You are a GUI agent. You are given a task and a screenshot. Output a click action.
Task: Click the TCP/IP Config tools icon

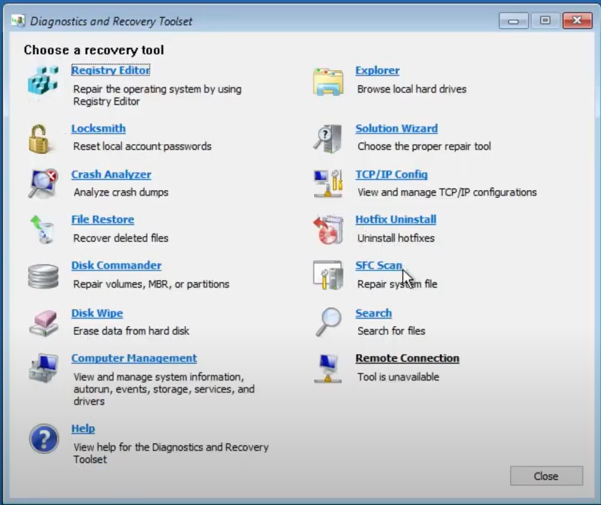pyautogui.click(x=328, y=184)
